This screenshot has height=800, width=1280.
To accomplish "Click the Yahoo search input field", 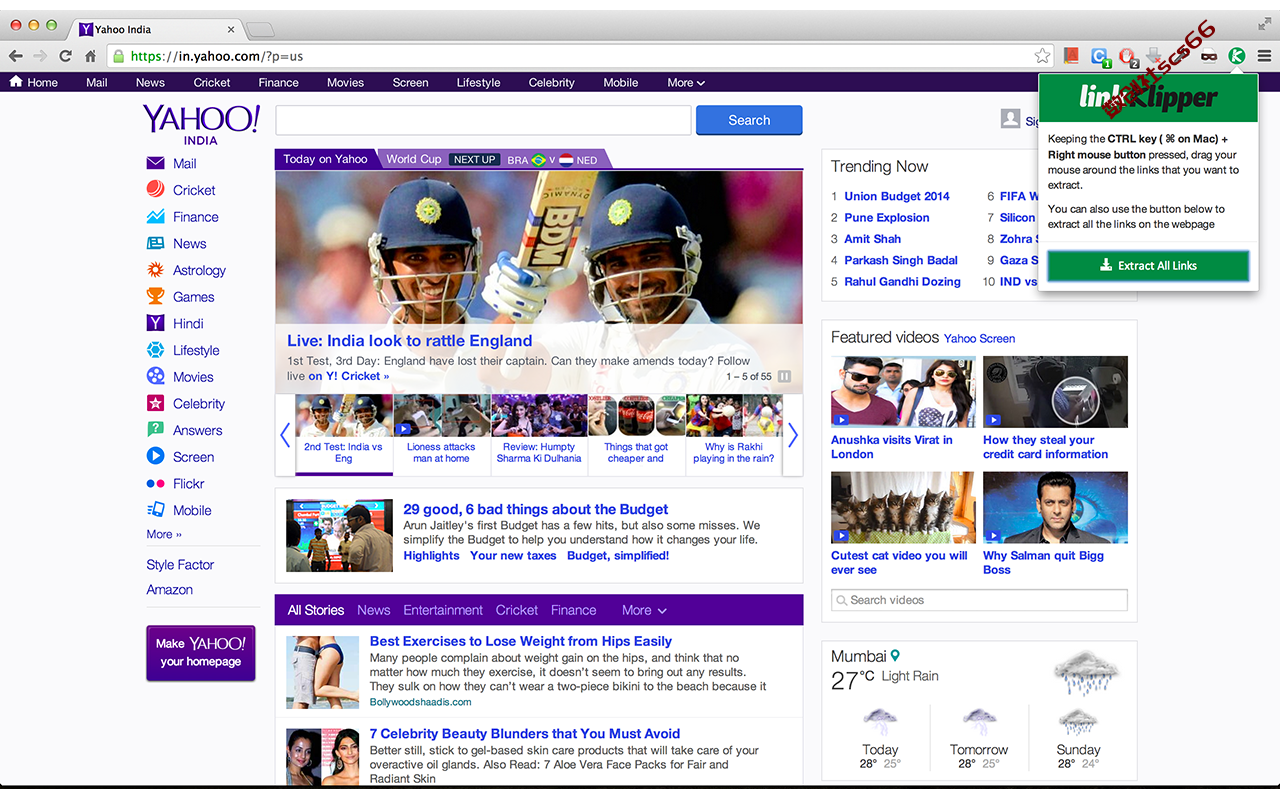I will coord(483,120).
